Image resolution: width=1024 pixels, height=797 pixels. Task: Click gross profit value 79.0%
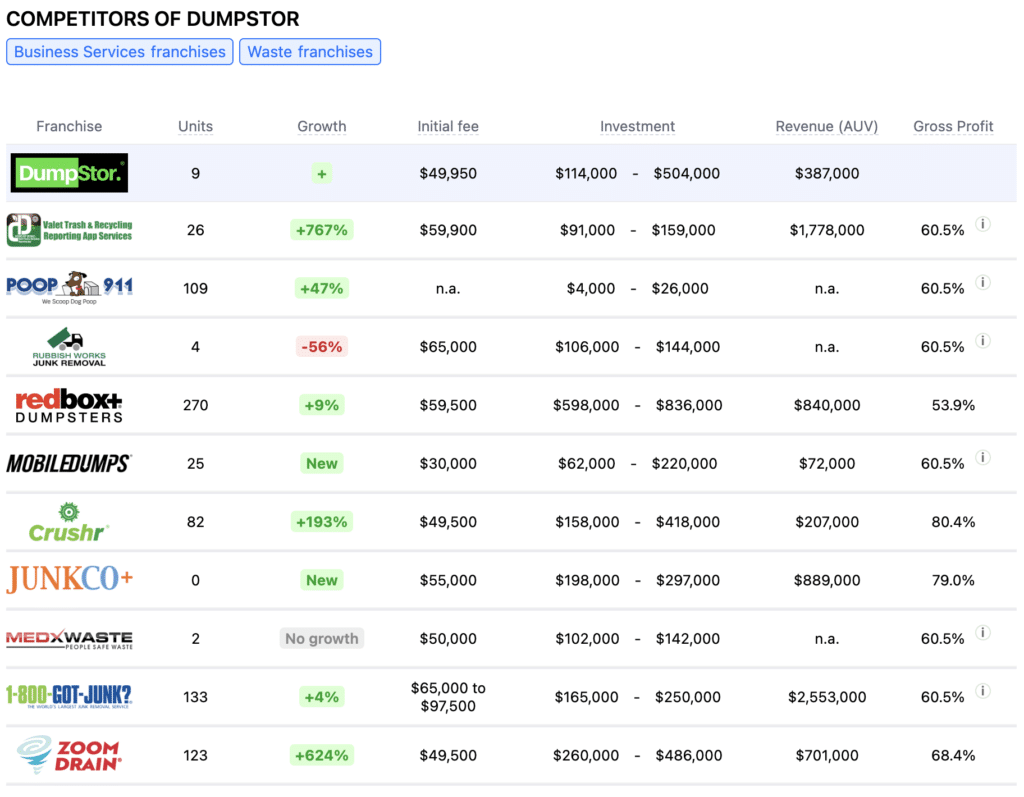[x=953, y=580]
